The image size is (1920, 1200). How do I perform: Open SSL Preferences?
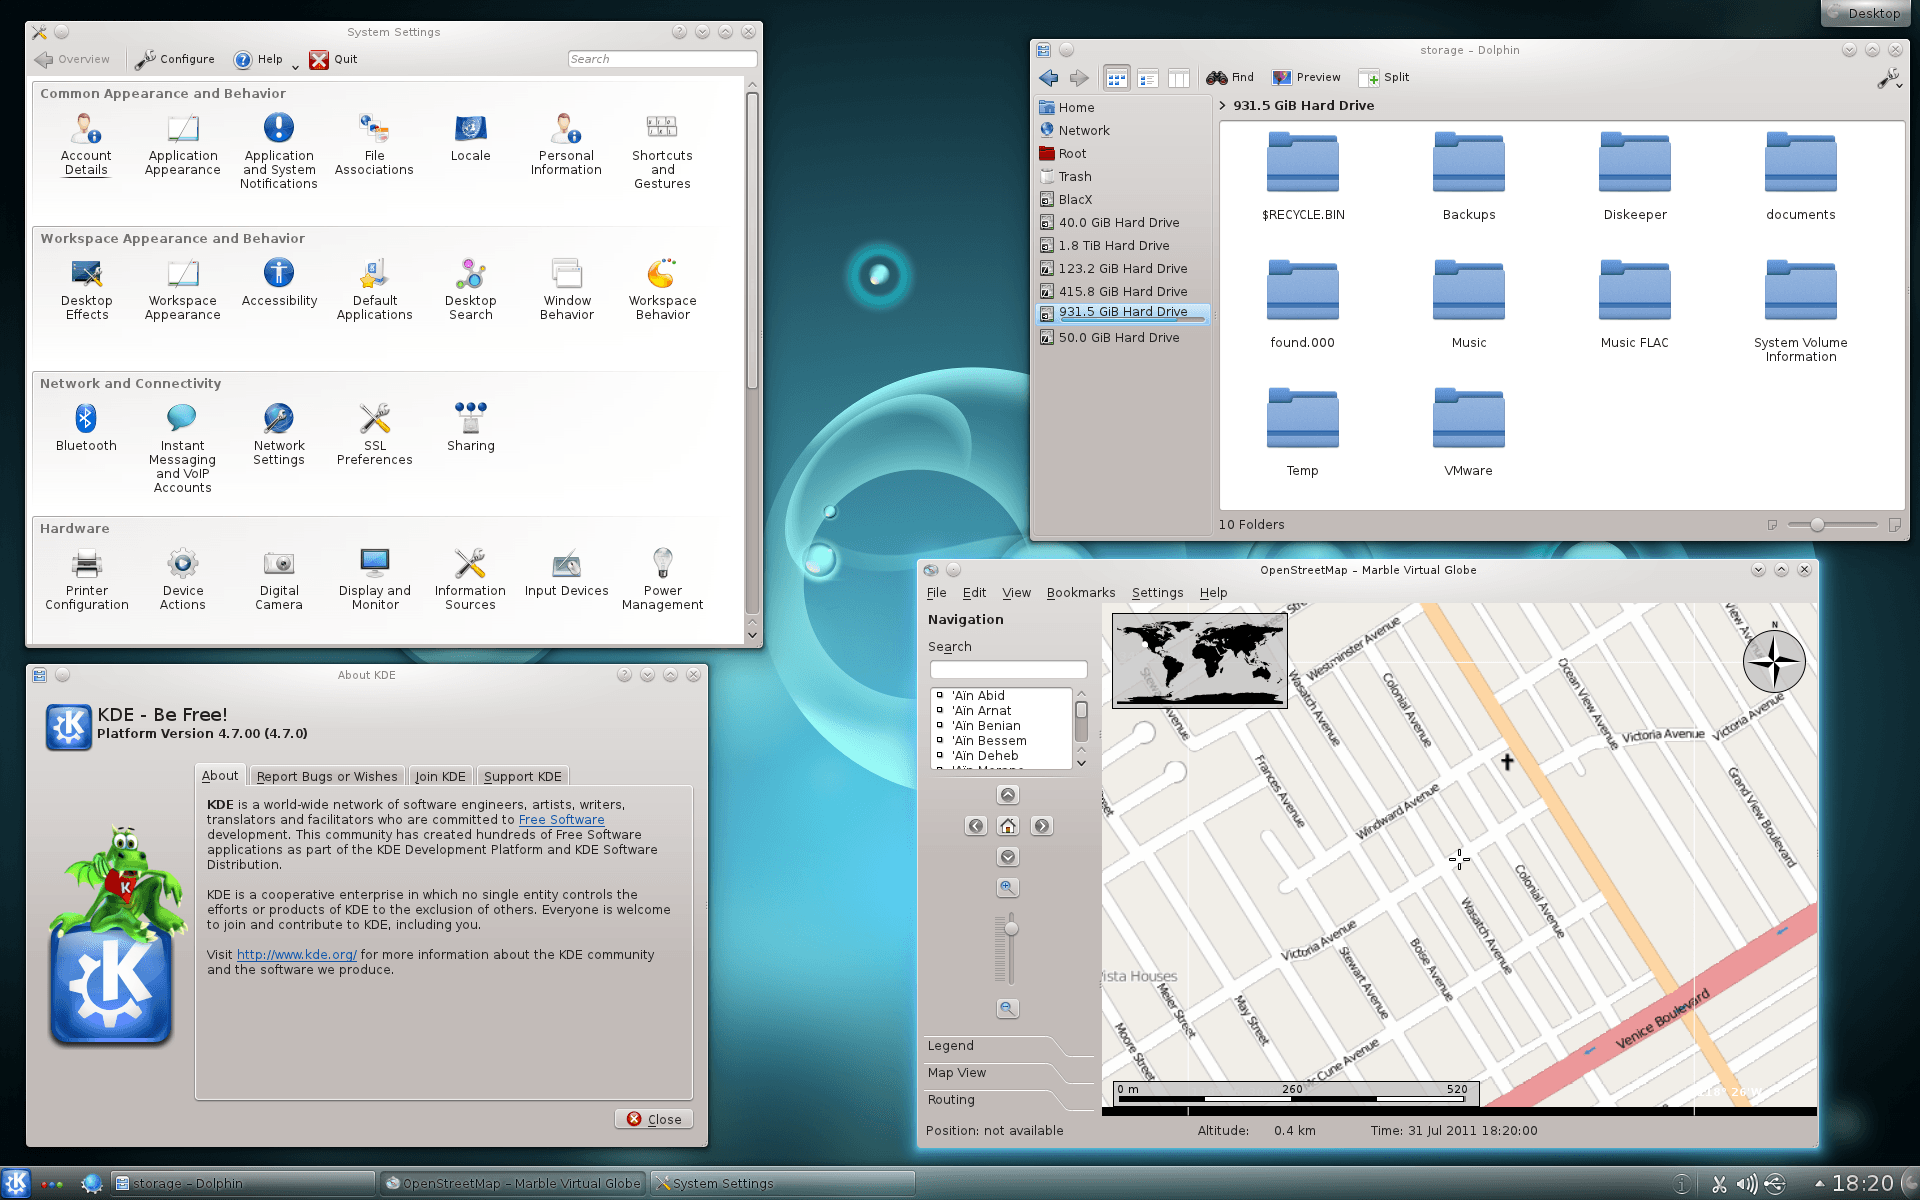pos(374,434)
